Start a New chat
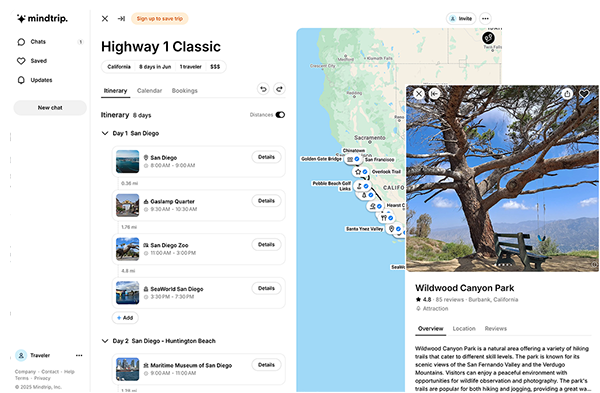The width and height of the screenshot is (600, 393). pos(50,108)
